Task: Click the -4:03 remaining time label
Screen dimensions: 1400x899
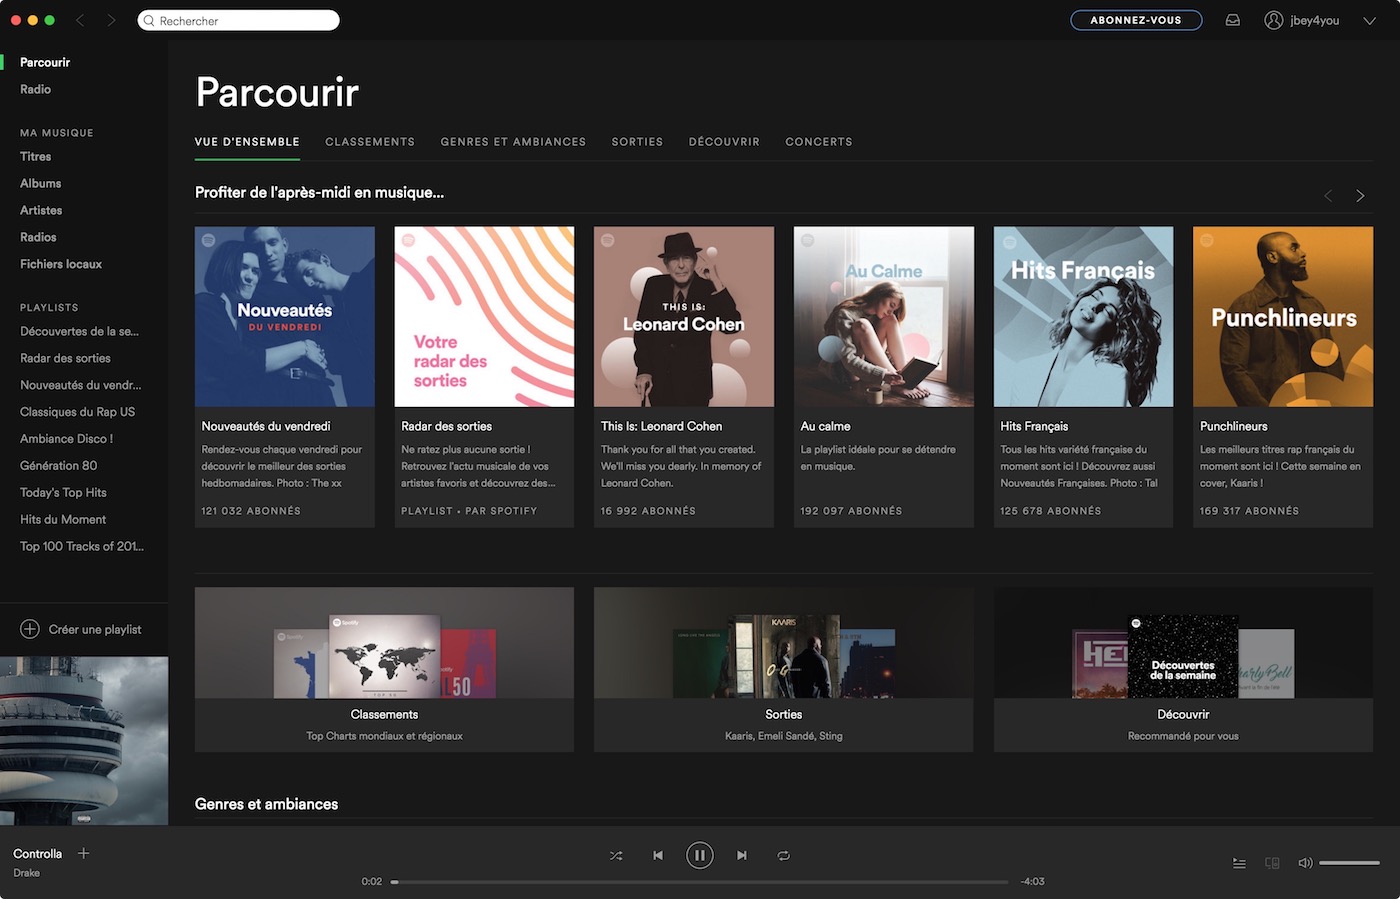Action: click(x=1033, y=882)
